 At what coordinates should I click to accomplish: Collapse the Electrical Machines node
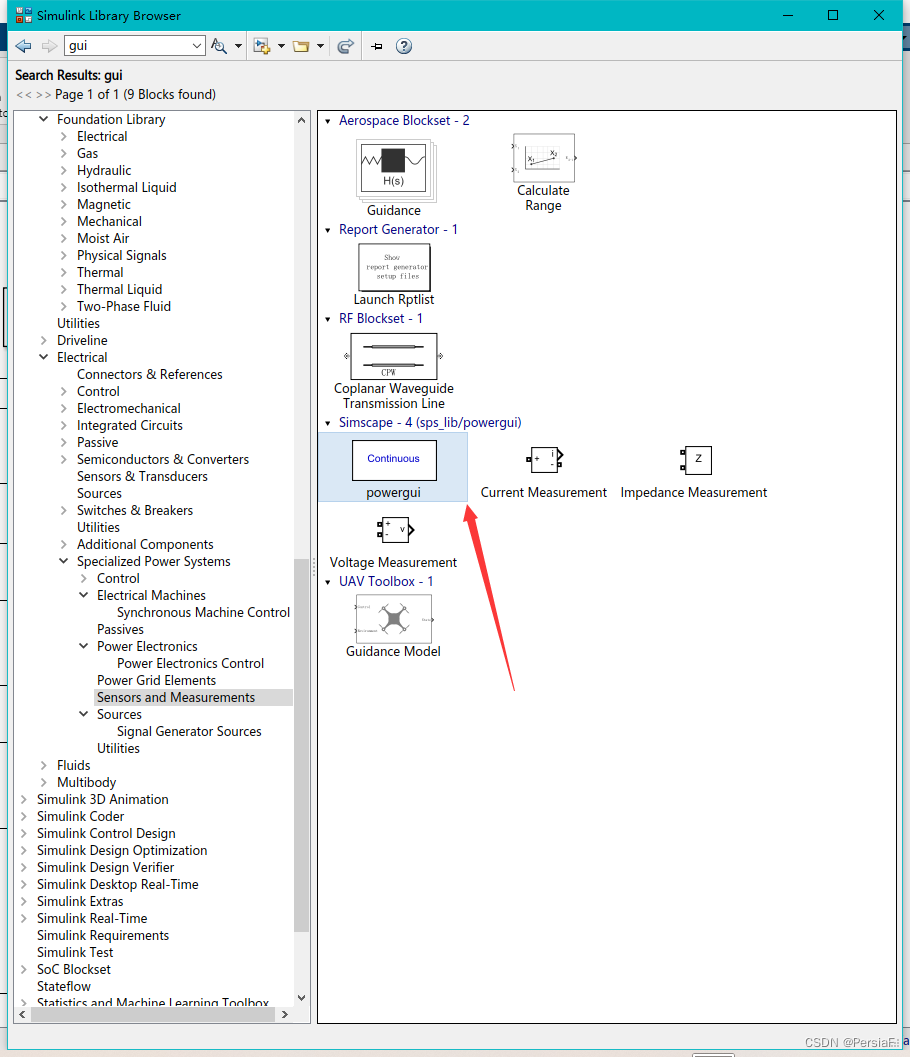click(x=84, y=595)
